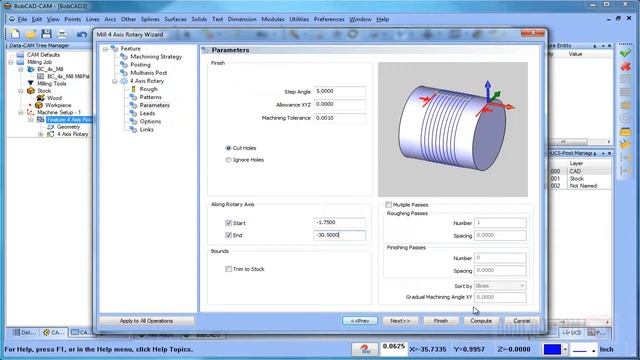Save with the floppy disk toolbar icon

(47, 34)
